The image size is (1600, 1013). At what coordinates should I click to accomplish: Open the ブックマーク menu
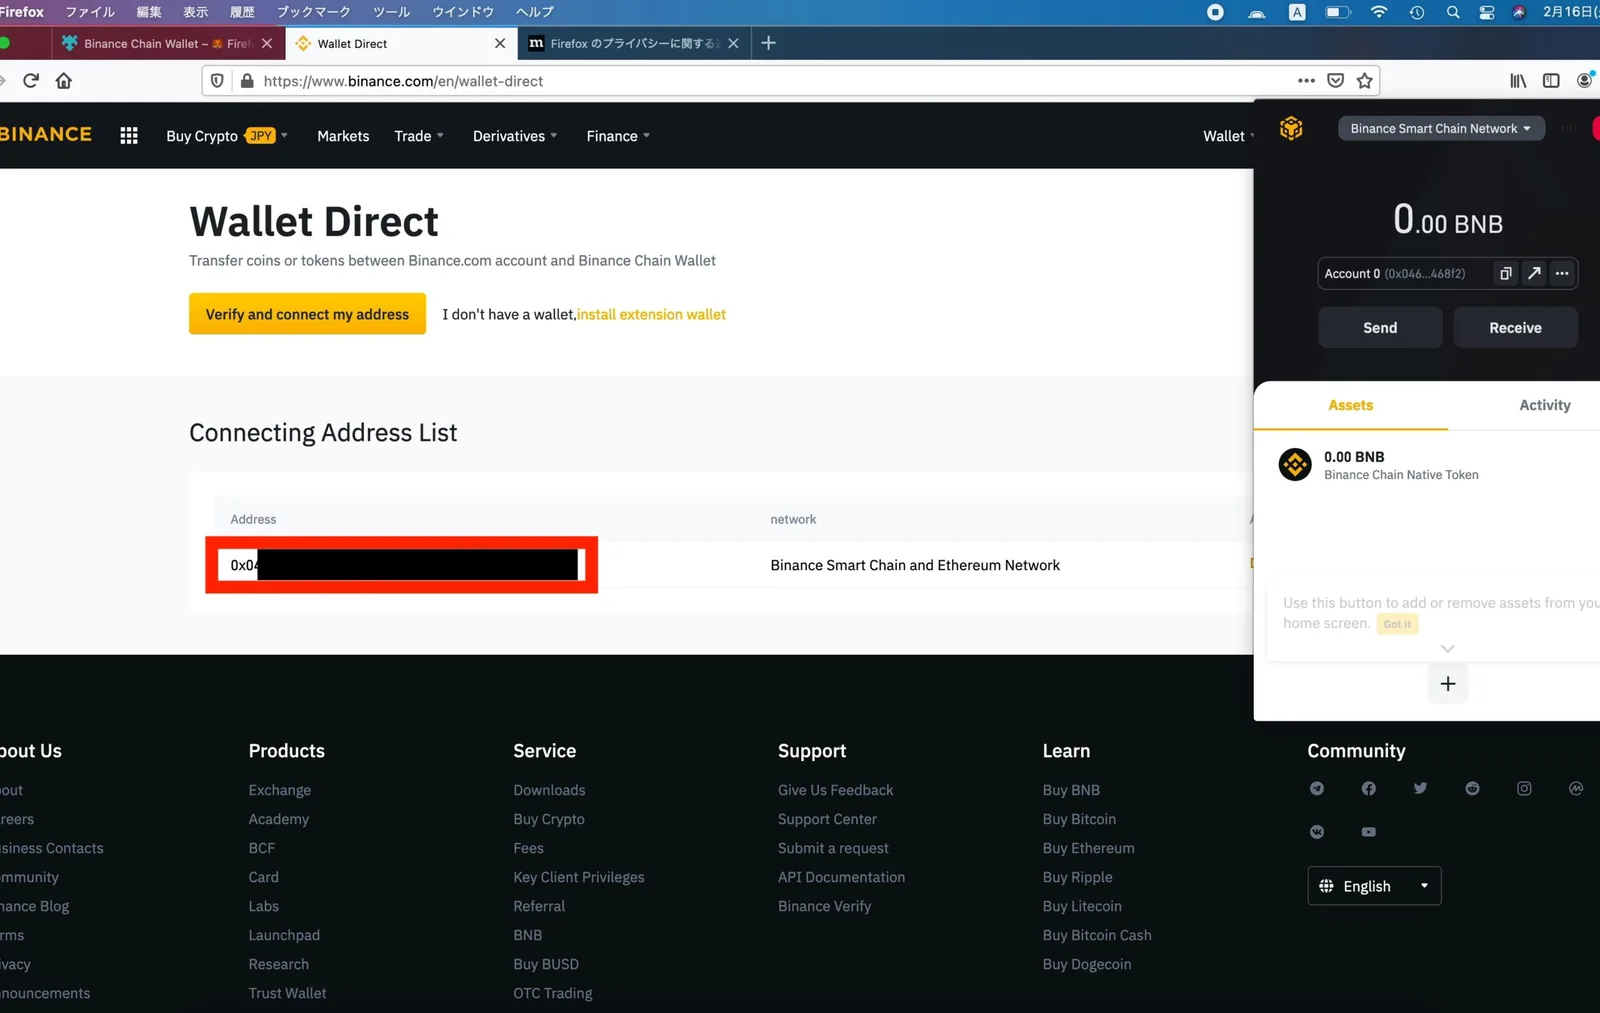pos(313,12)
